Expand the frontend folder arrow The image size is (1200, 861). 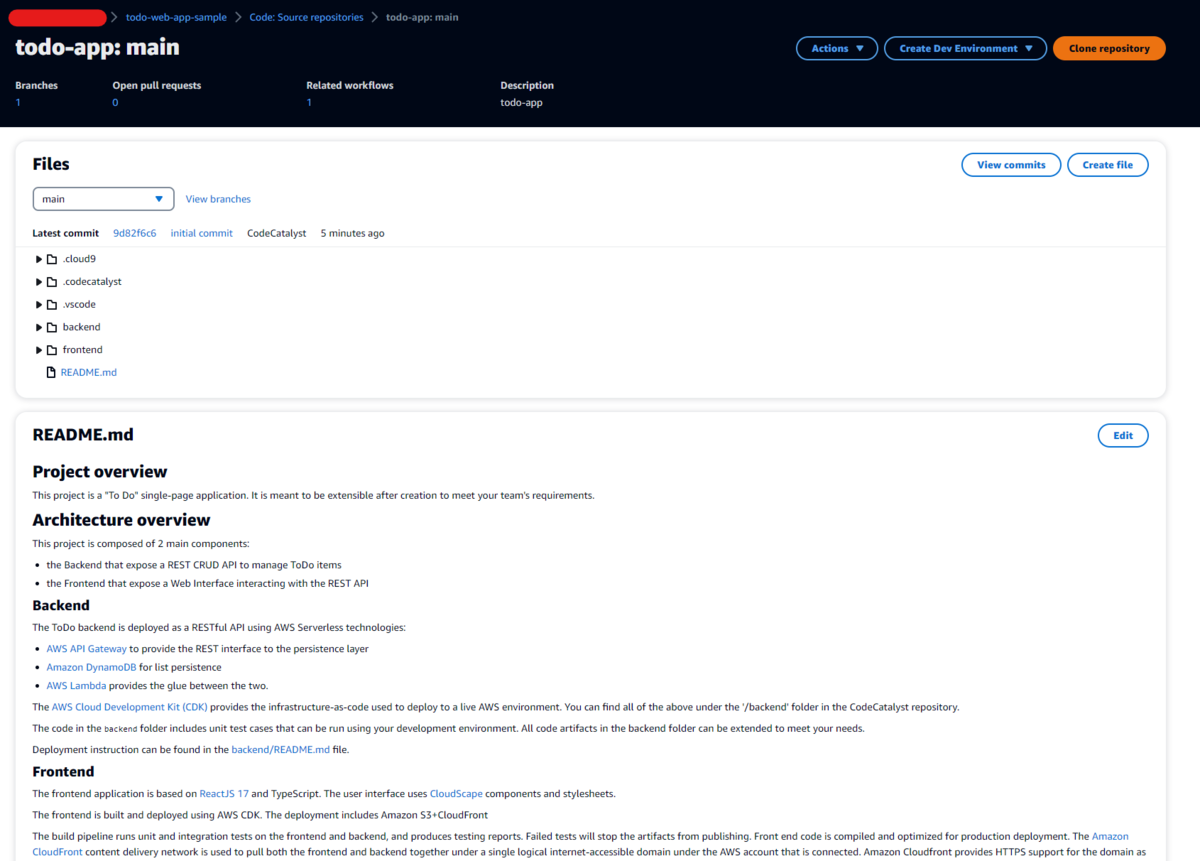click(39, 350)
